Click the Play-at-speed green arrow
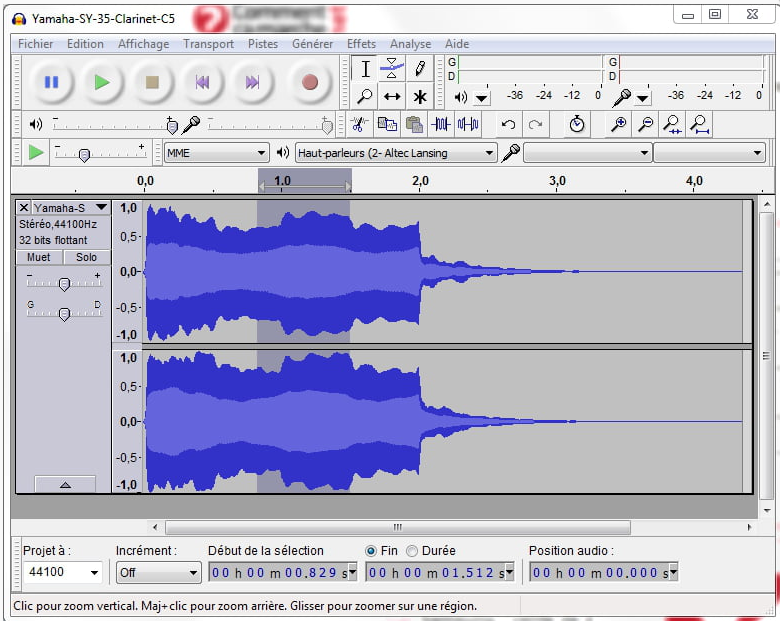This screenshot has width=780, height=621. pos(35,152)
